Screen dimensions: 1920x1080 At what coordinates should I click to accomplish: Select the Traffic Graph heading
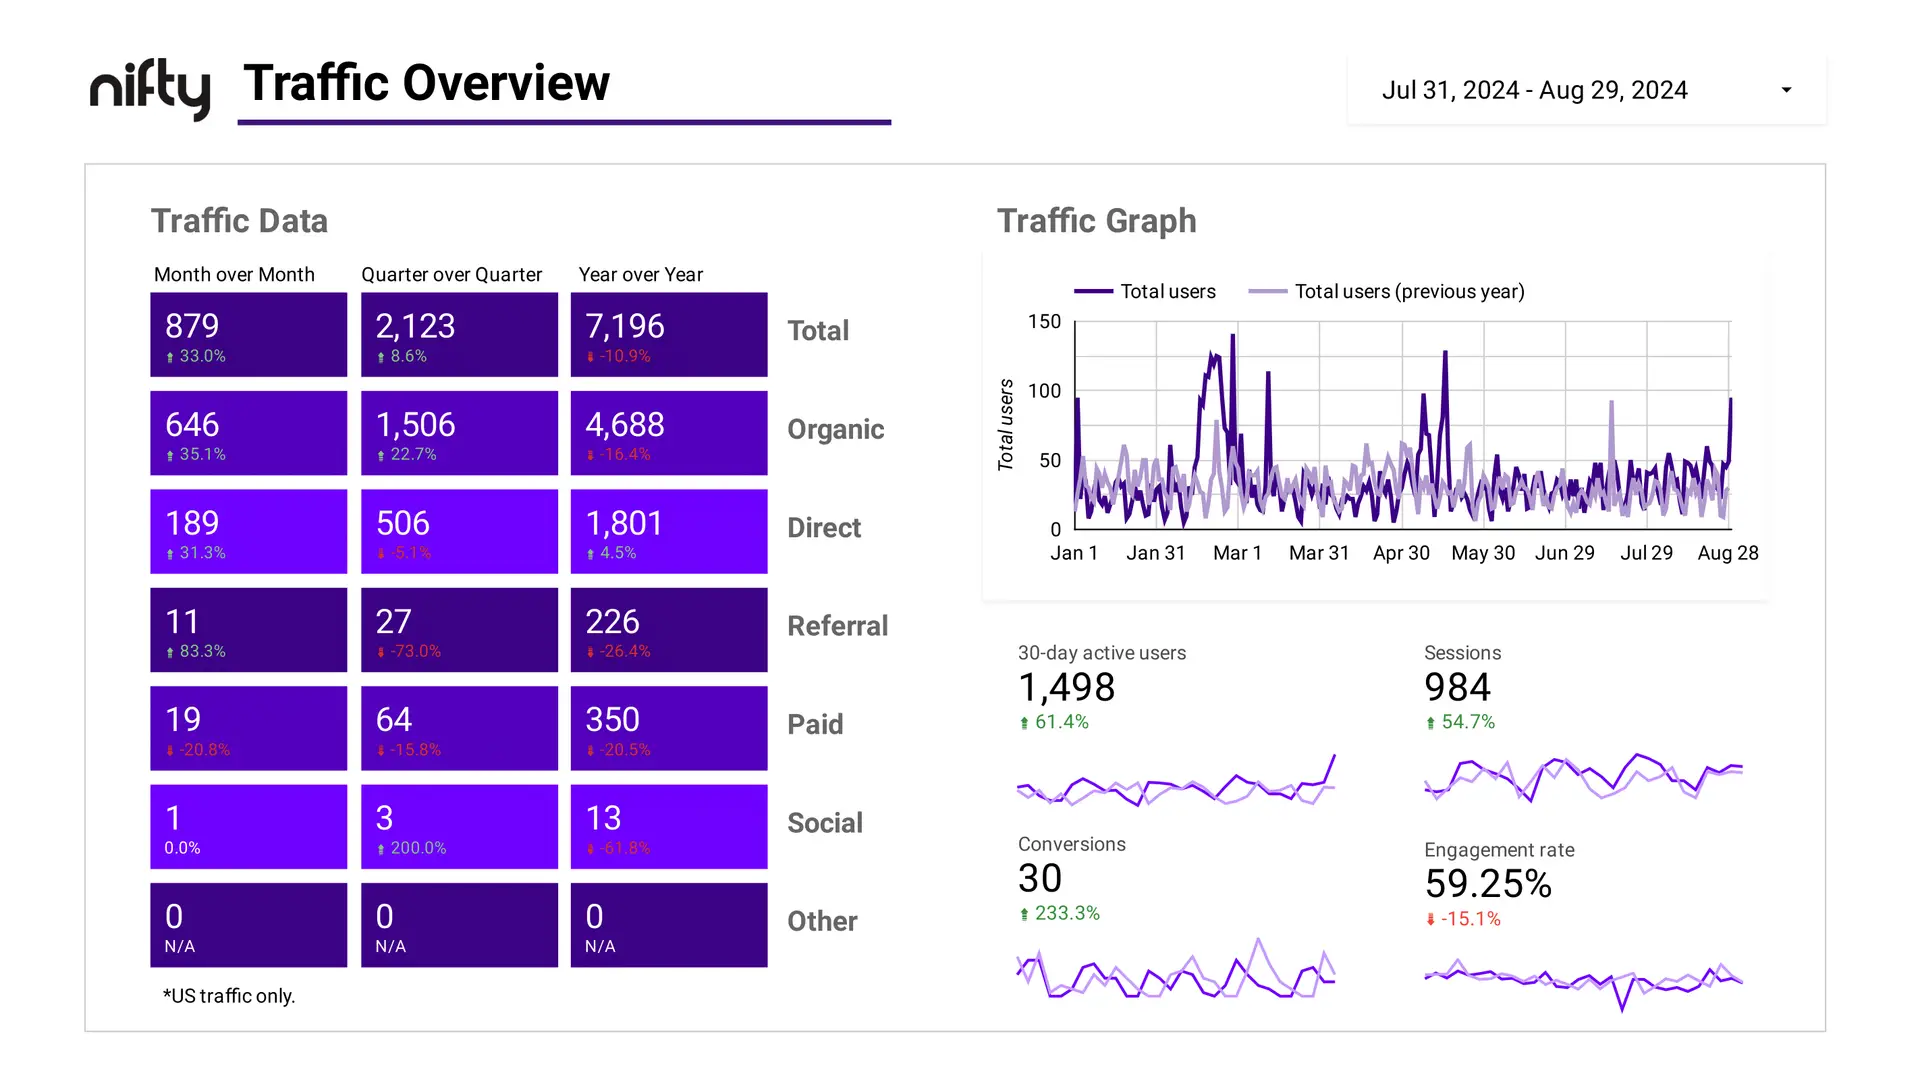coord(1096,220)
